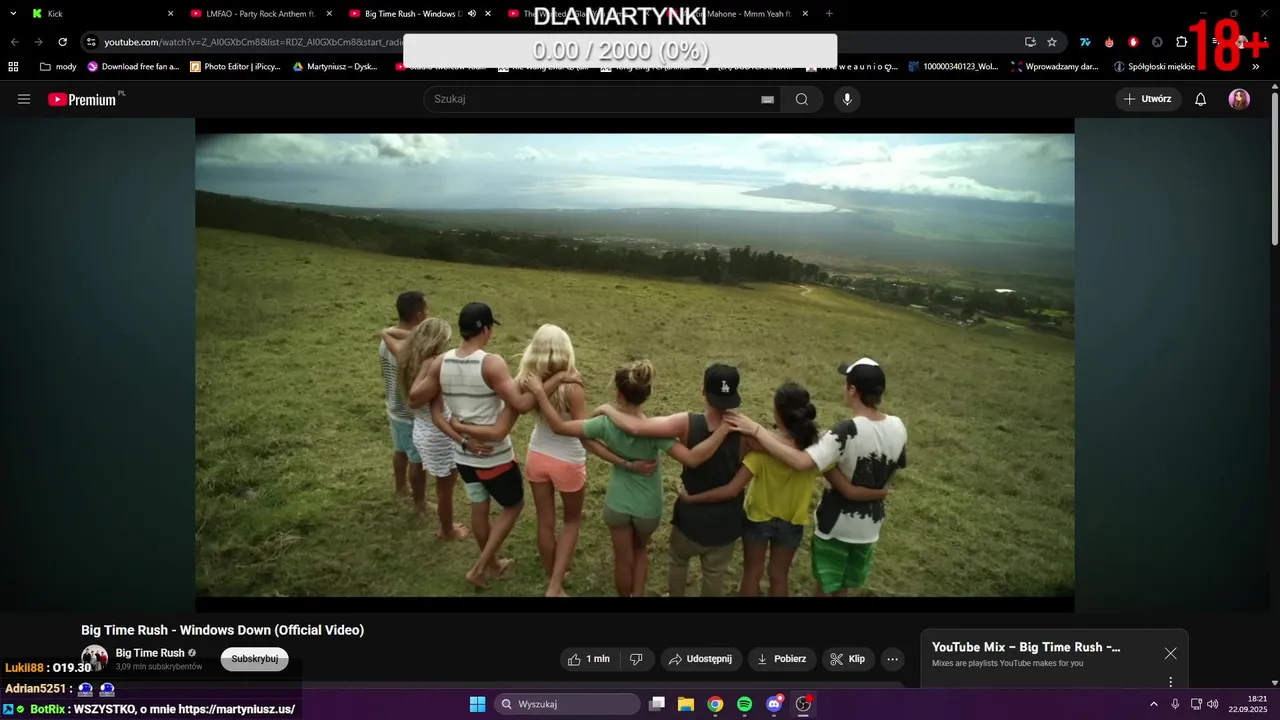Open Chrome extensions puzzle icon
This screenshot has width=1280, height=720.
tap(1181, 42)
